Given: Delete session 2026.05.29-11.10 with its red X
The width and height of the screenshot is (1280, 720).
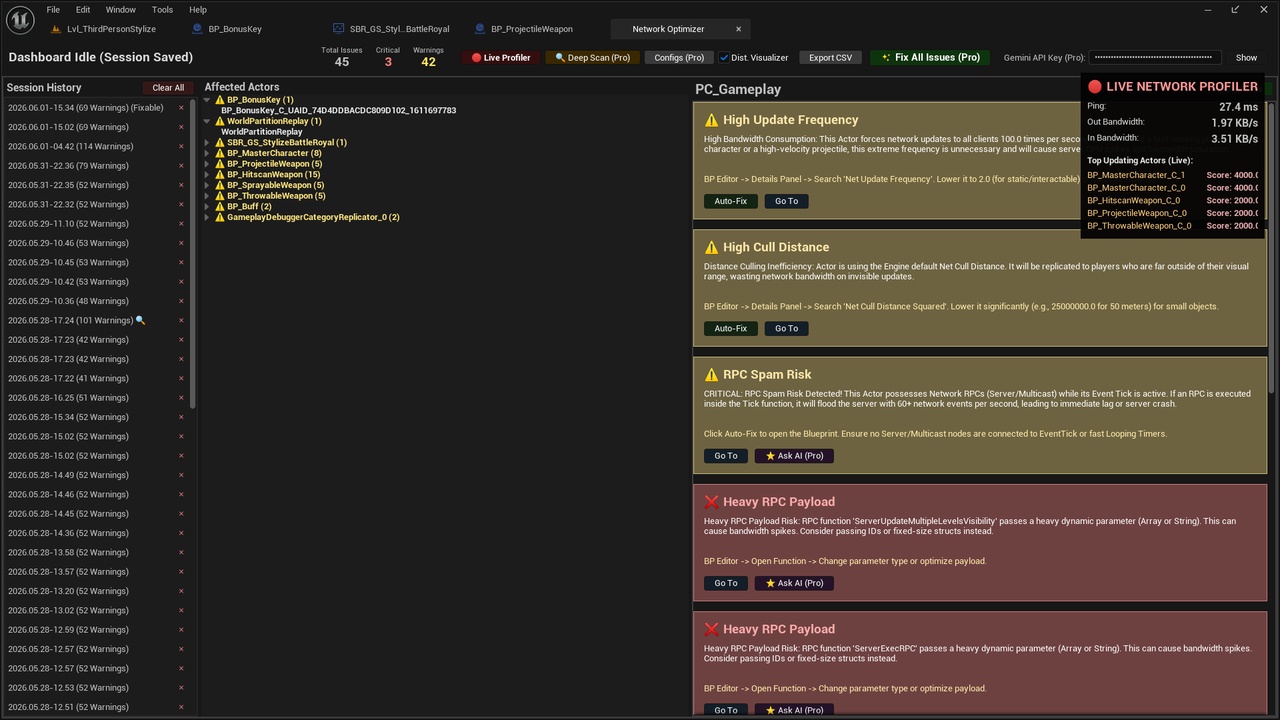Looking at the screenshot, I should click(181, 224).
